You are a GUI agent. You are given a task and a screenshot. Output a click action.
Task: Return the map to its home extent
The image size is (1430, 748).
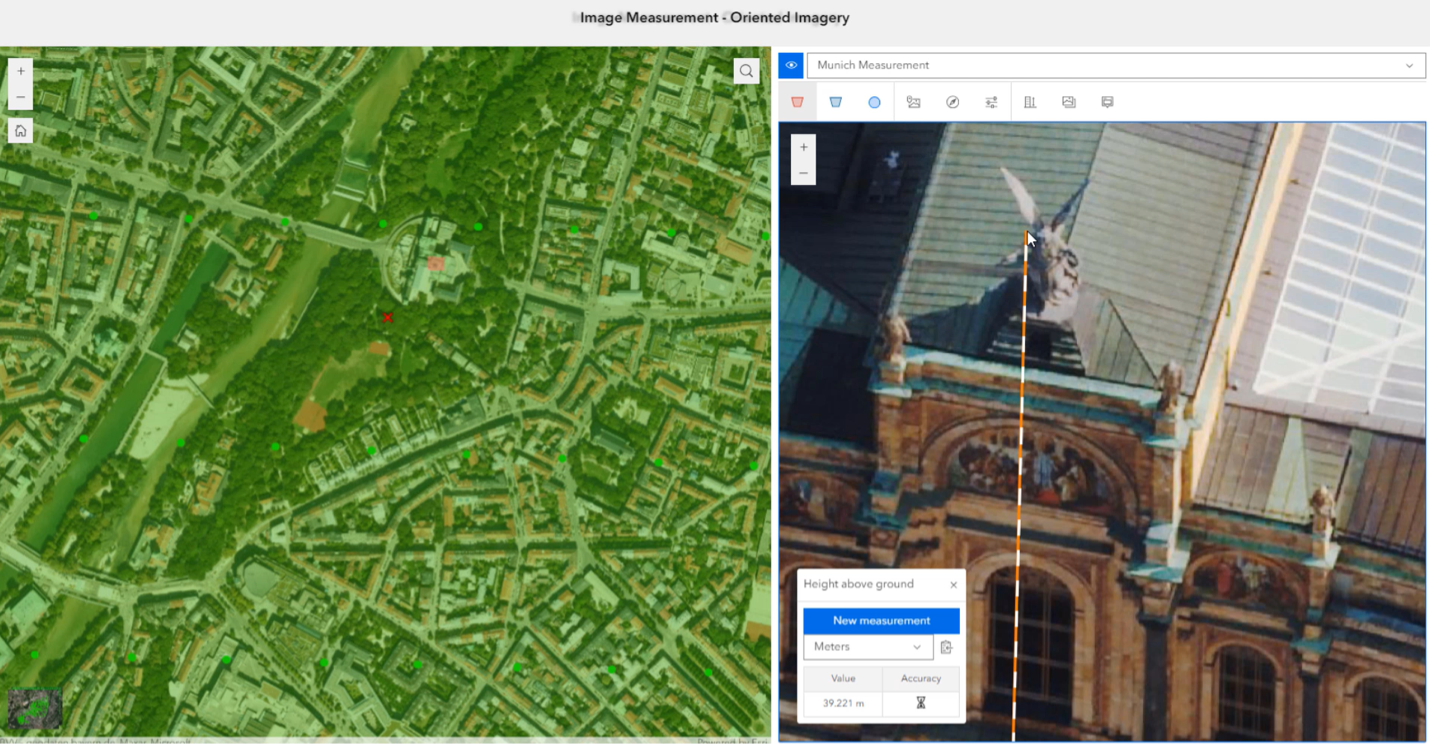20,131
